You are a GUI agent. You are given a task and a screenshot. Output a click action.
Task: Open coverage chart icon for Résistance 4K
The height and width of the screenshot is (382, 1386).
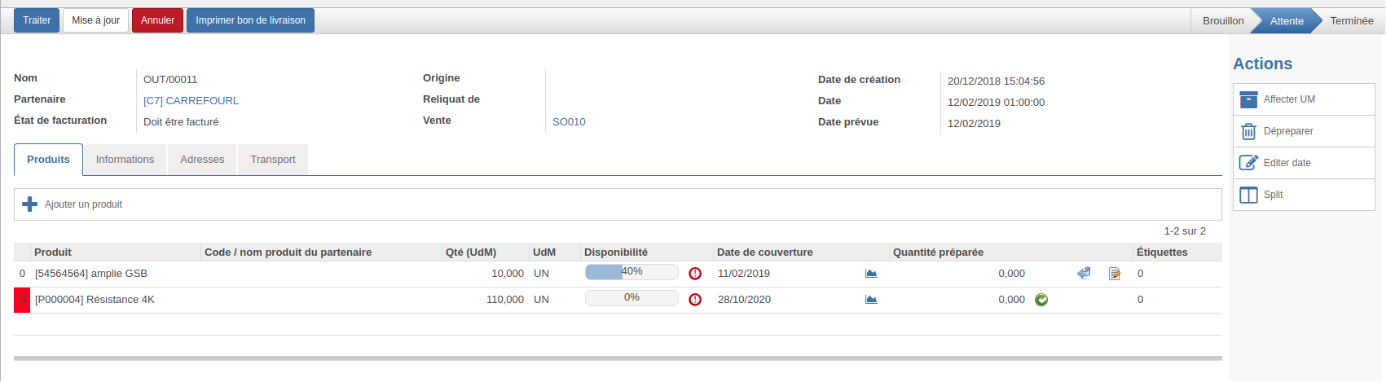coord(871,299)
